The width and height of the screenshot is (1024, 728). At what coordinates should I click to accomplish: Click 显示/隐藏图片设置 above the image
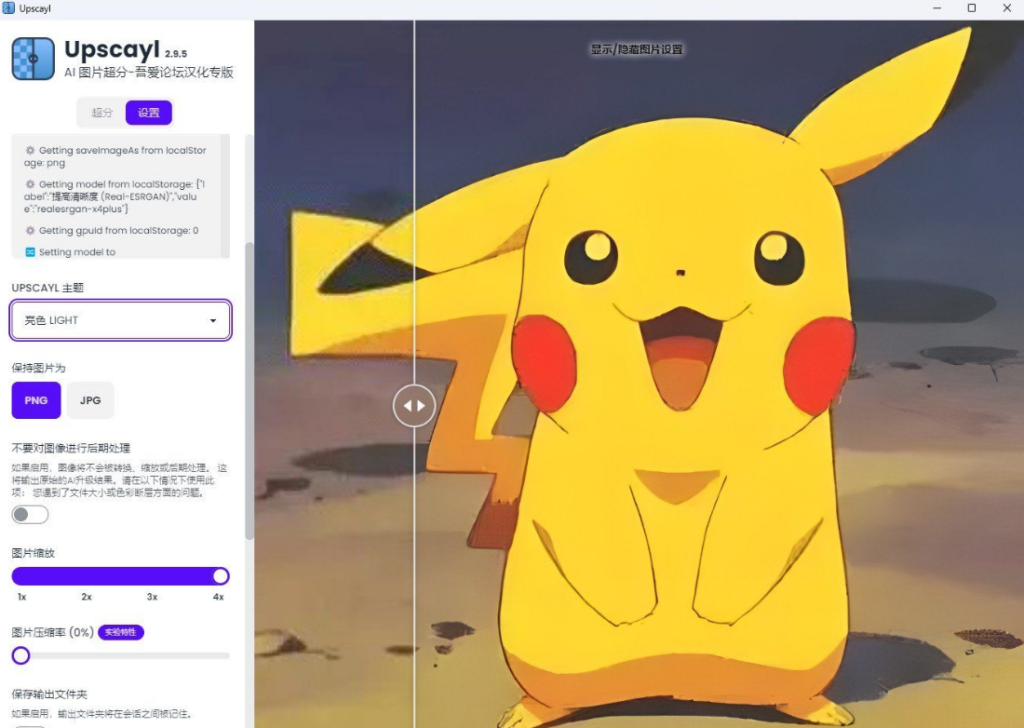tap(637, 49)
